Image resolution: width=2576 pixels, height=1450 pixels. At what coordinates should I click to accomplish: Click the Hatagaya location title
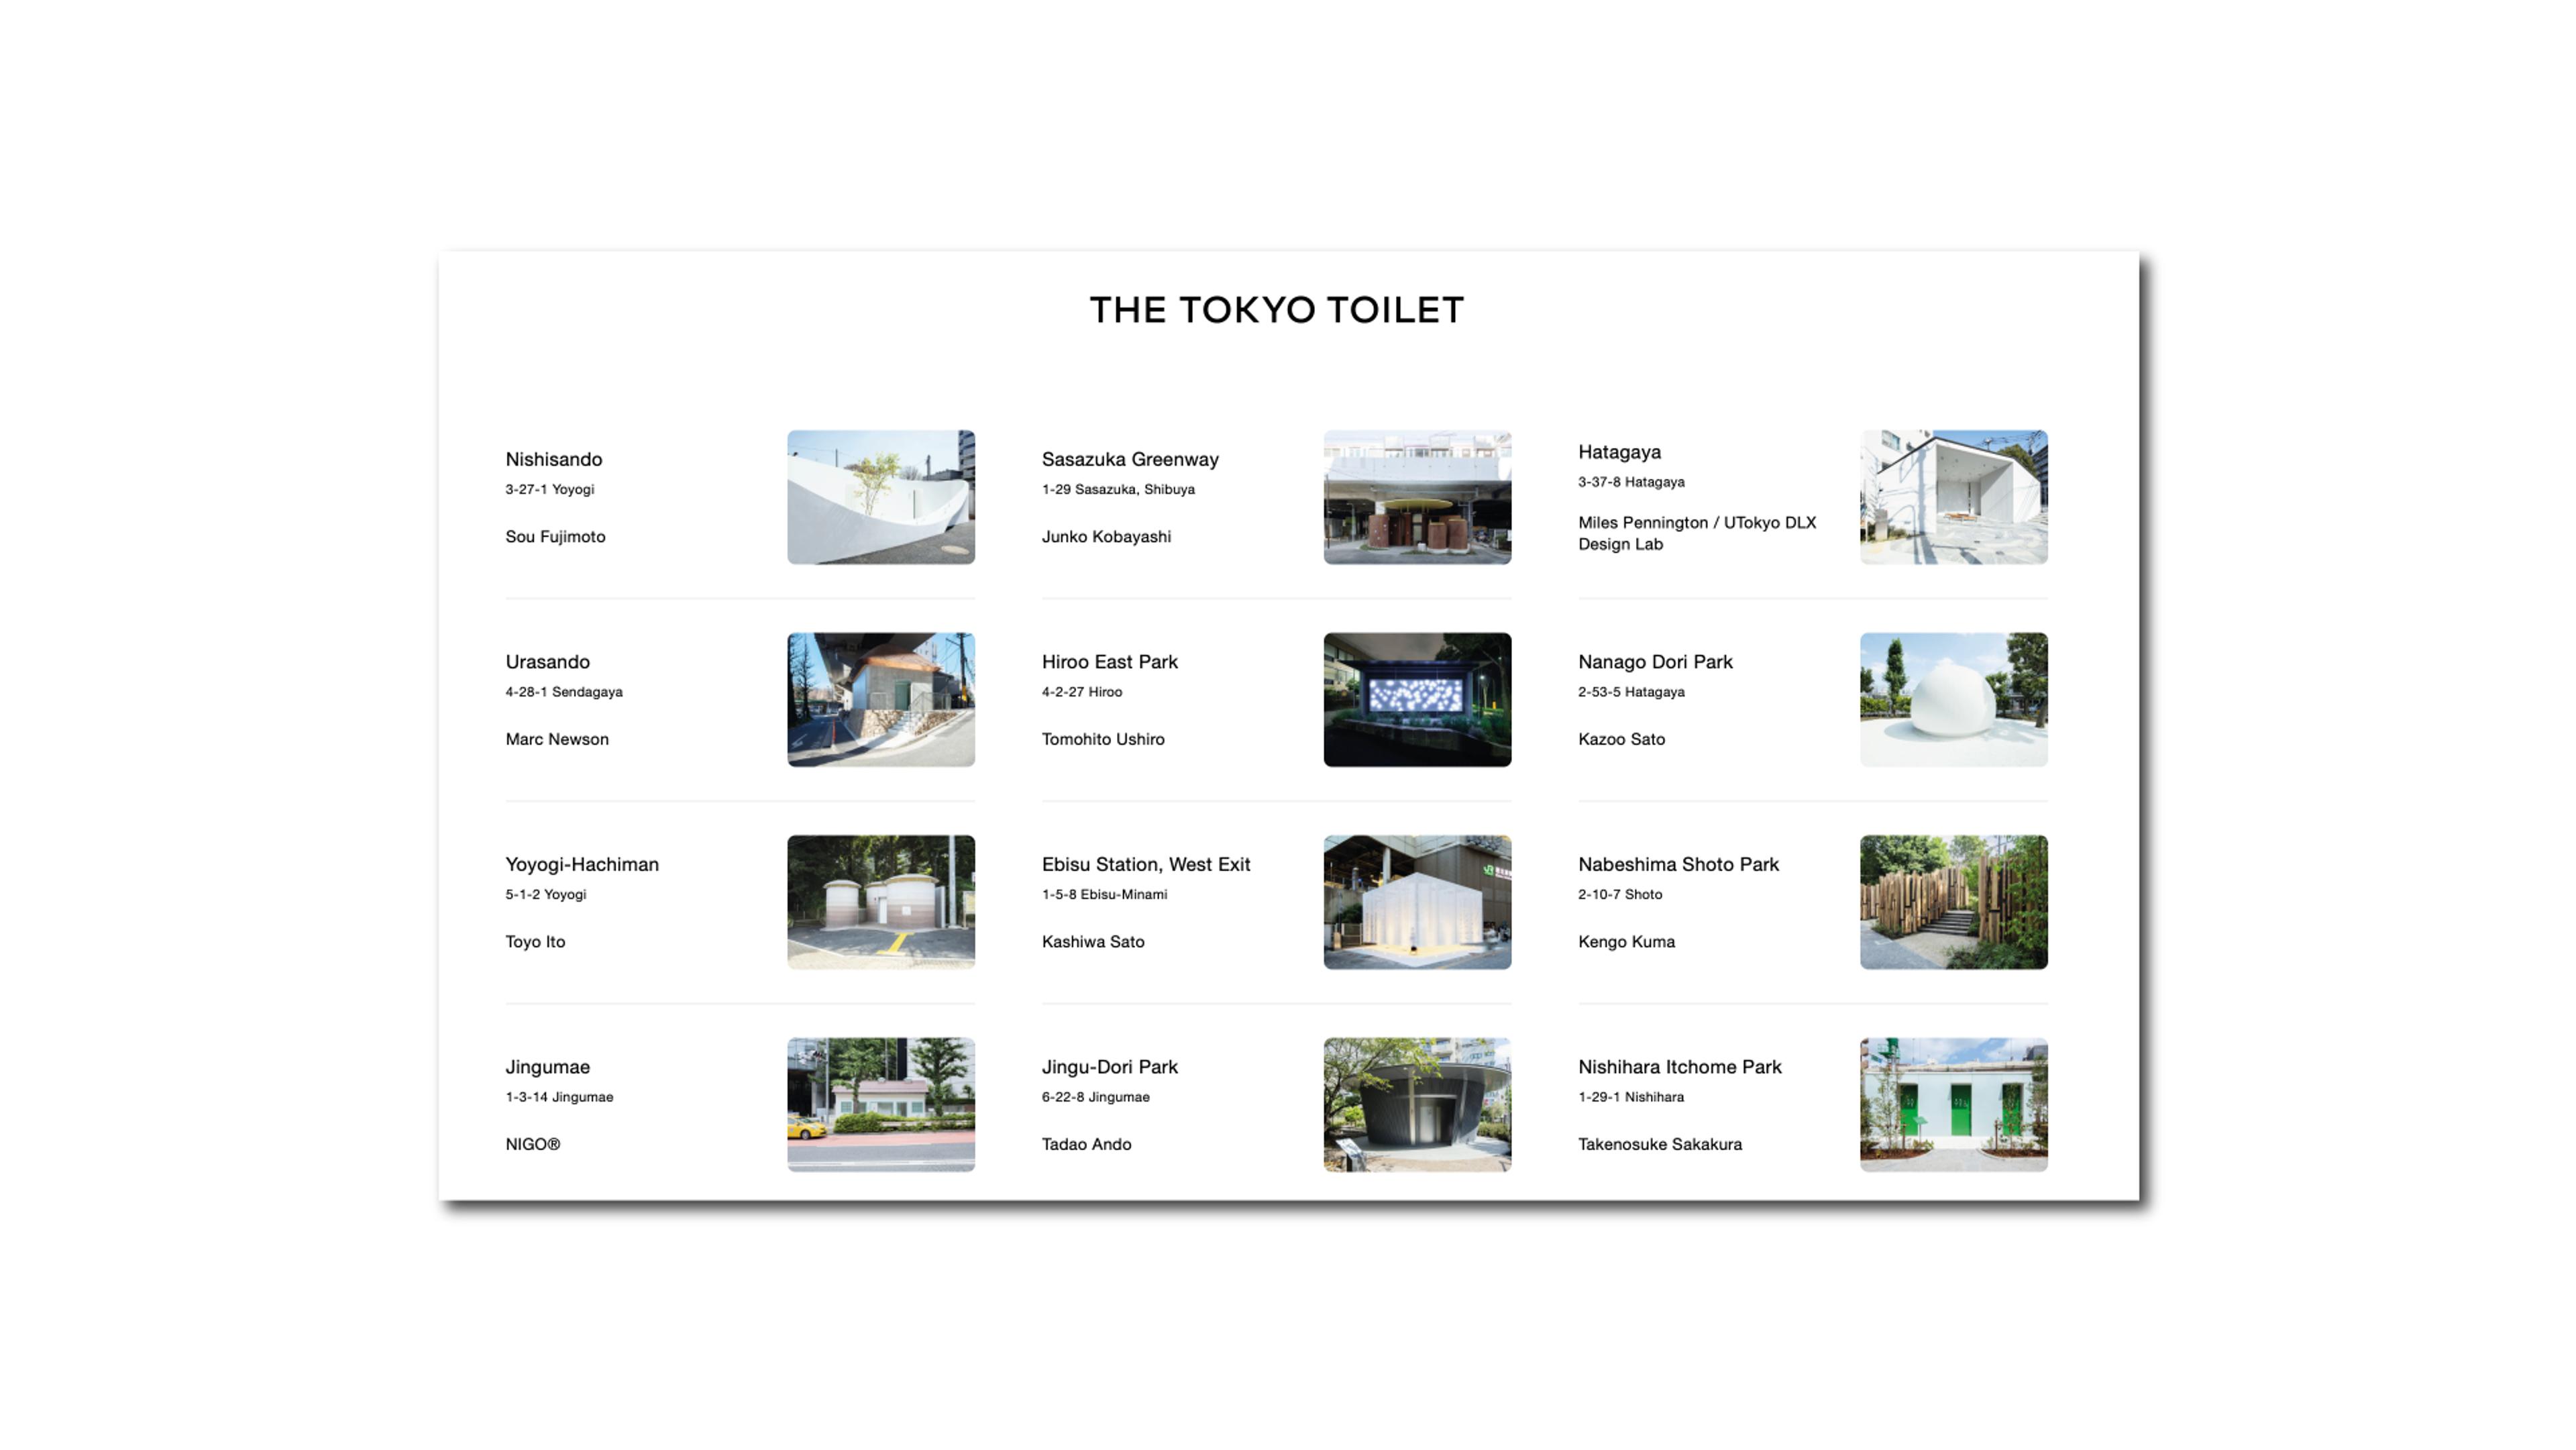click(1619, 452)
